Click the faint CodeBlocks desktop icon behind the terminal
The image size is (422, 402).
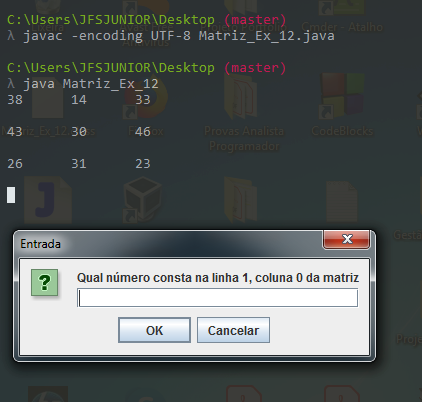click(342, 97)
